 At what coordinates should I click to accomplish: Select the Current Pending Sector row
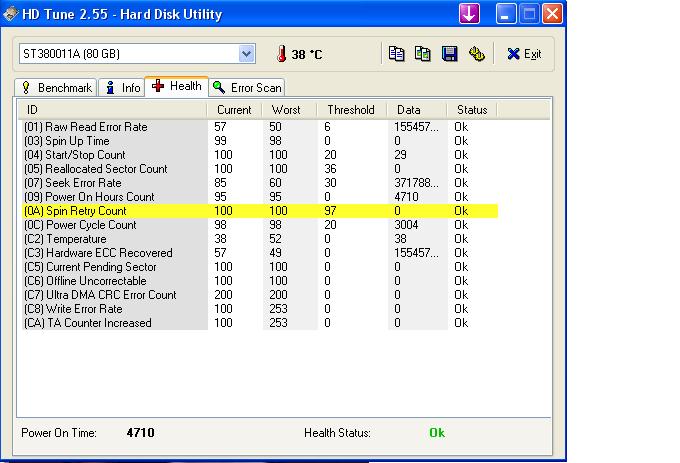(x=260, y=267)
